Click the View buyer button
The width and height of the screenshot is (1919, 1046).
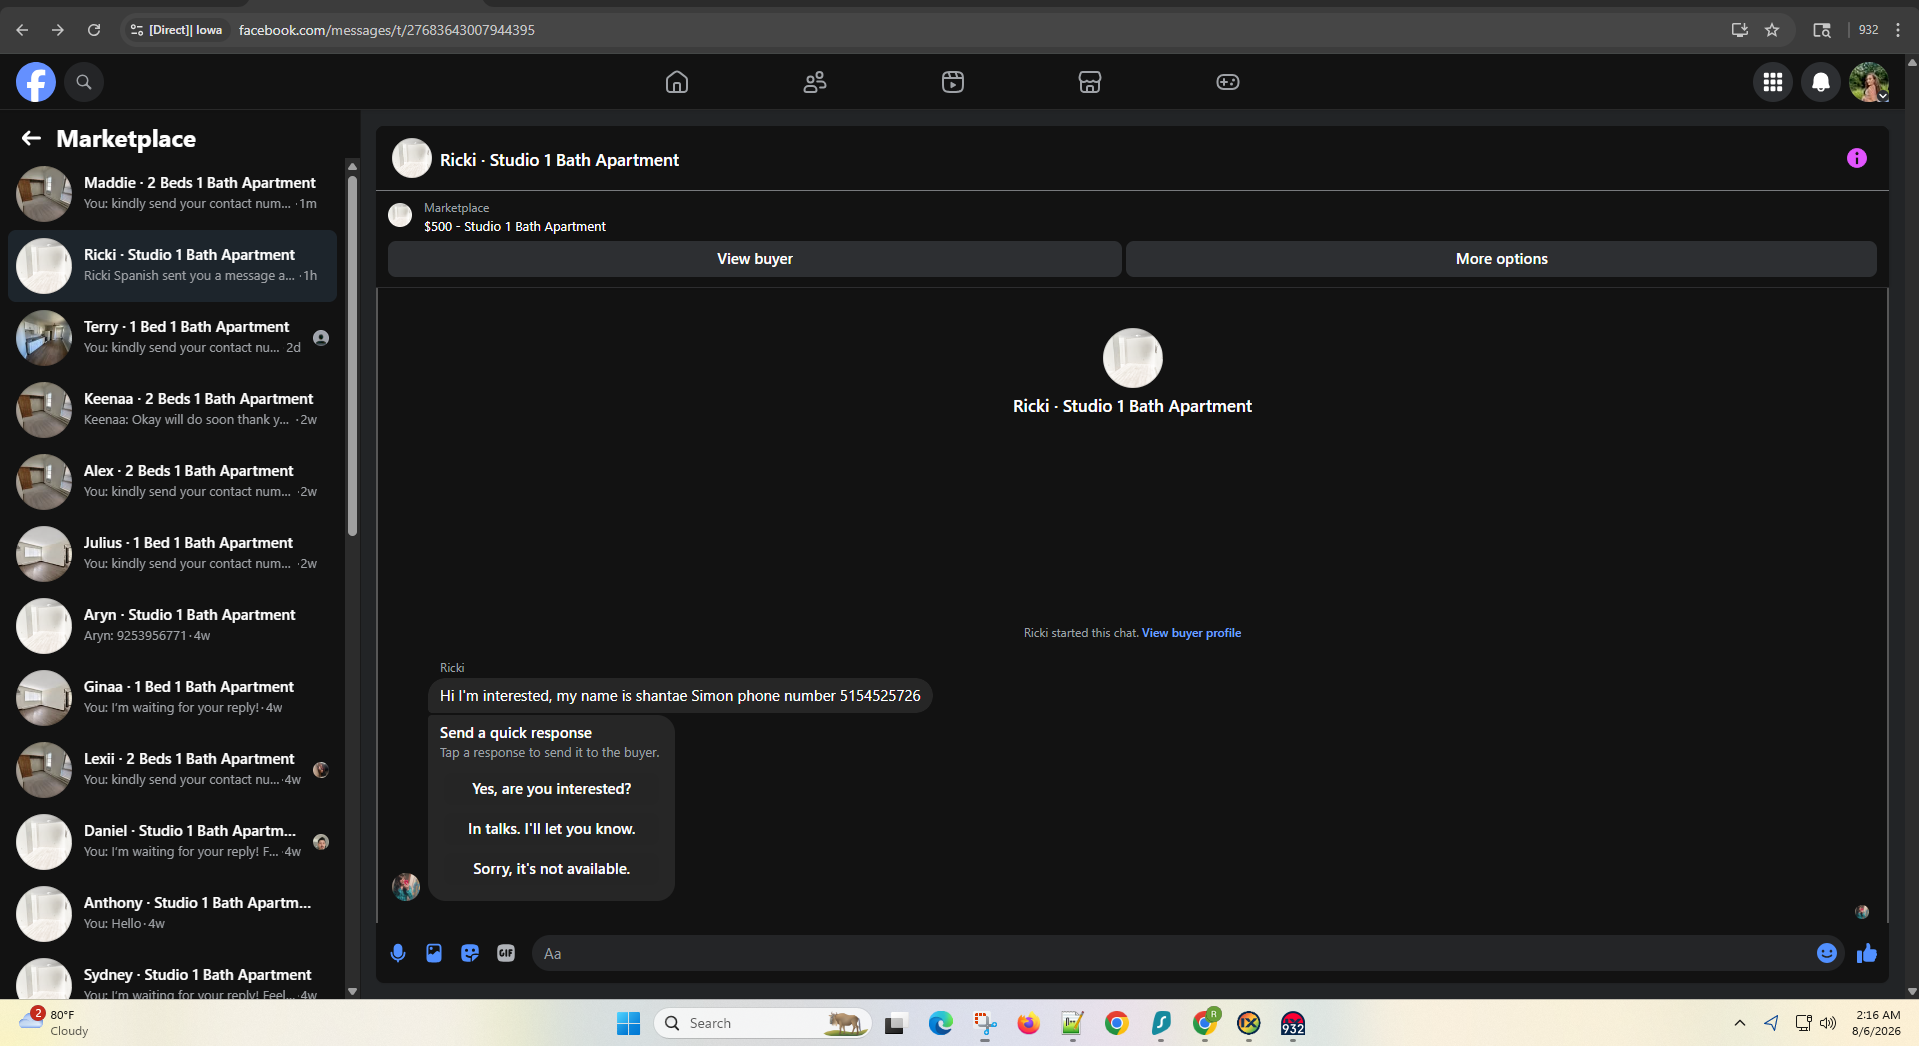click(755, 259)
